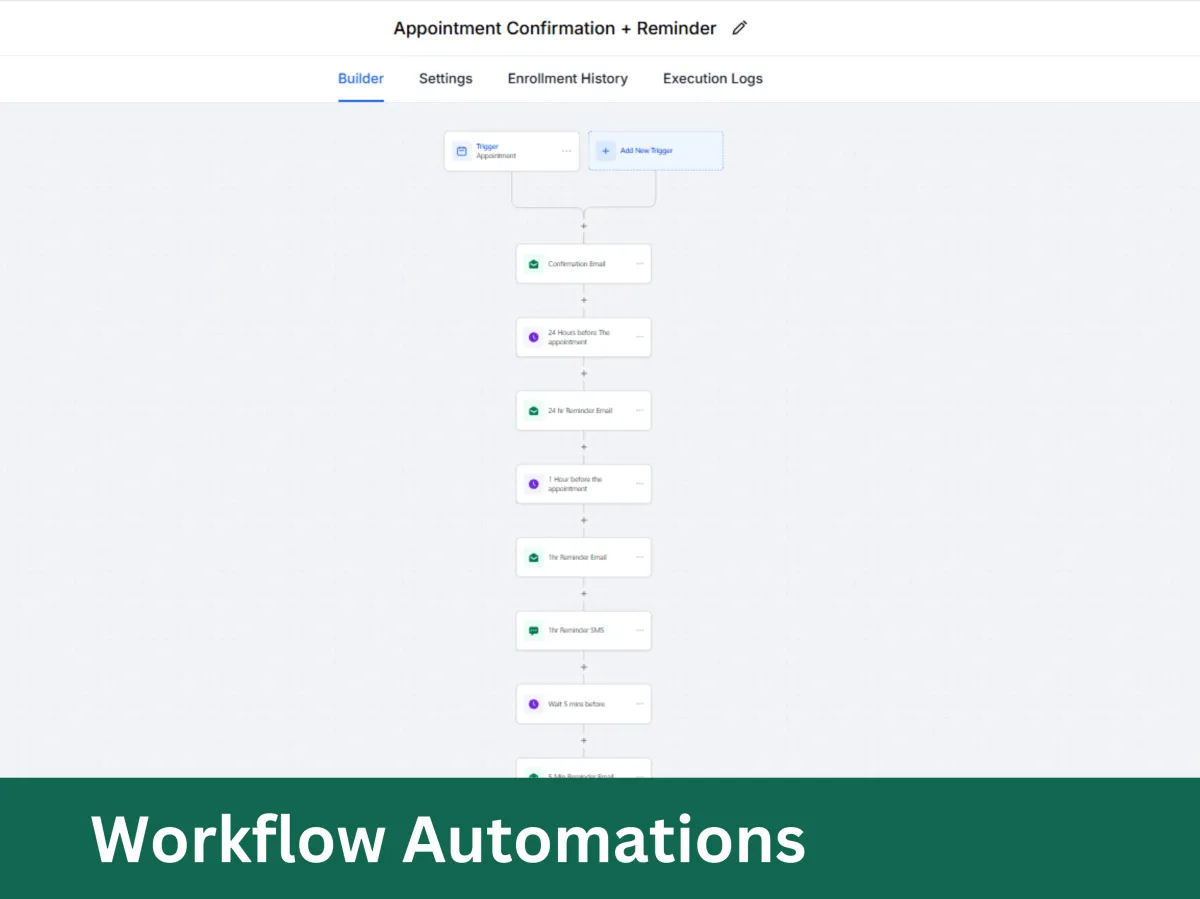Add a step directly below Confirmation Email
The width and height of the screenshot is (1200, 899).
pyautogui.click(x=584, y=300)
